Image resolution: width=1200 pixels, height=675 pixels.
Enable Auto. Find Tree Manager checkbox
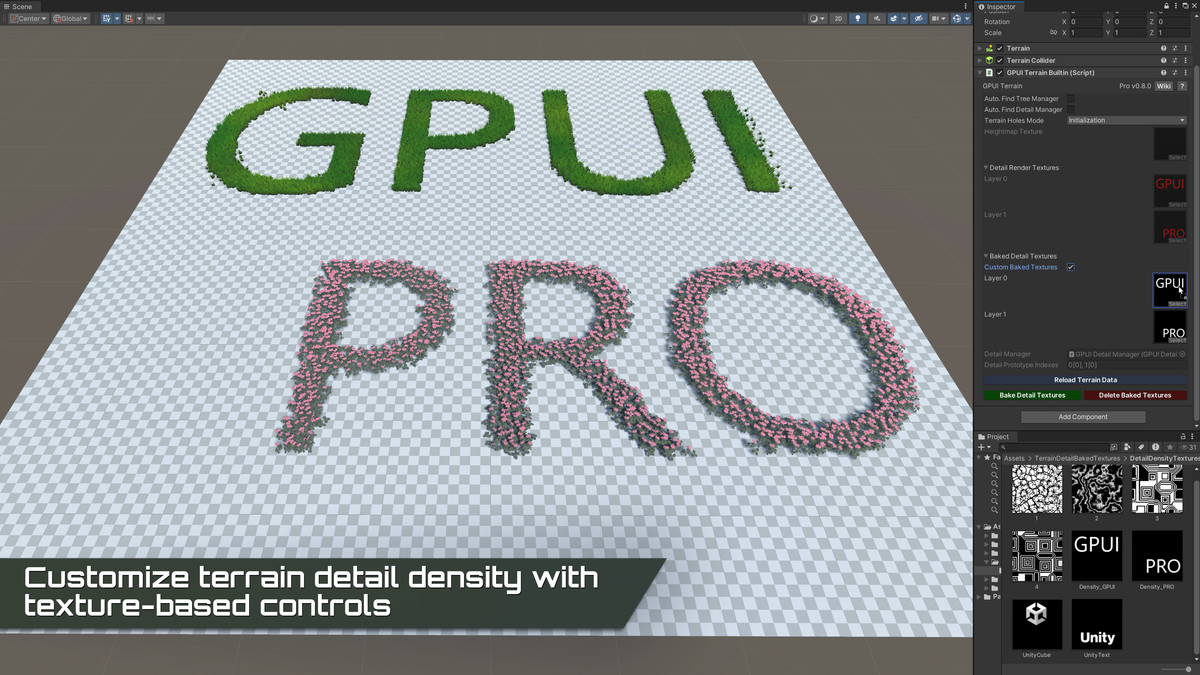coord(1070,99)
